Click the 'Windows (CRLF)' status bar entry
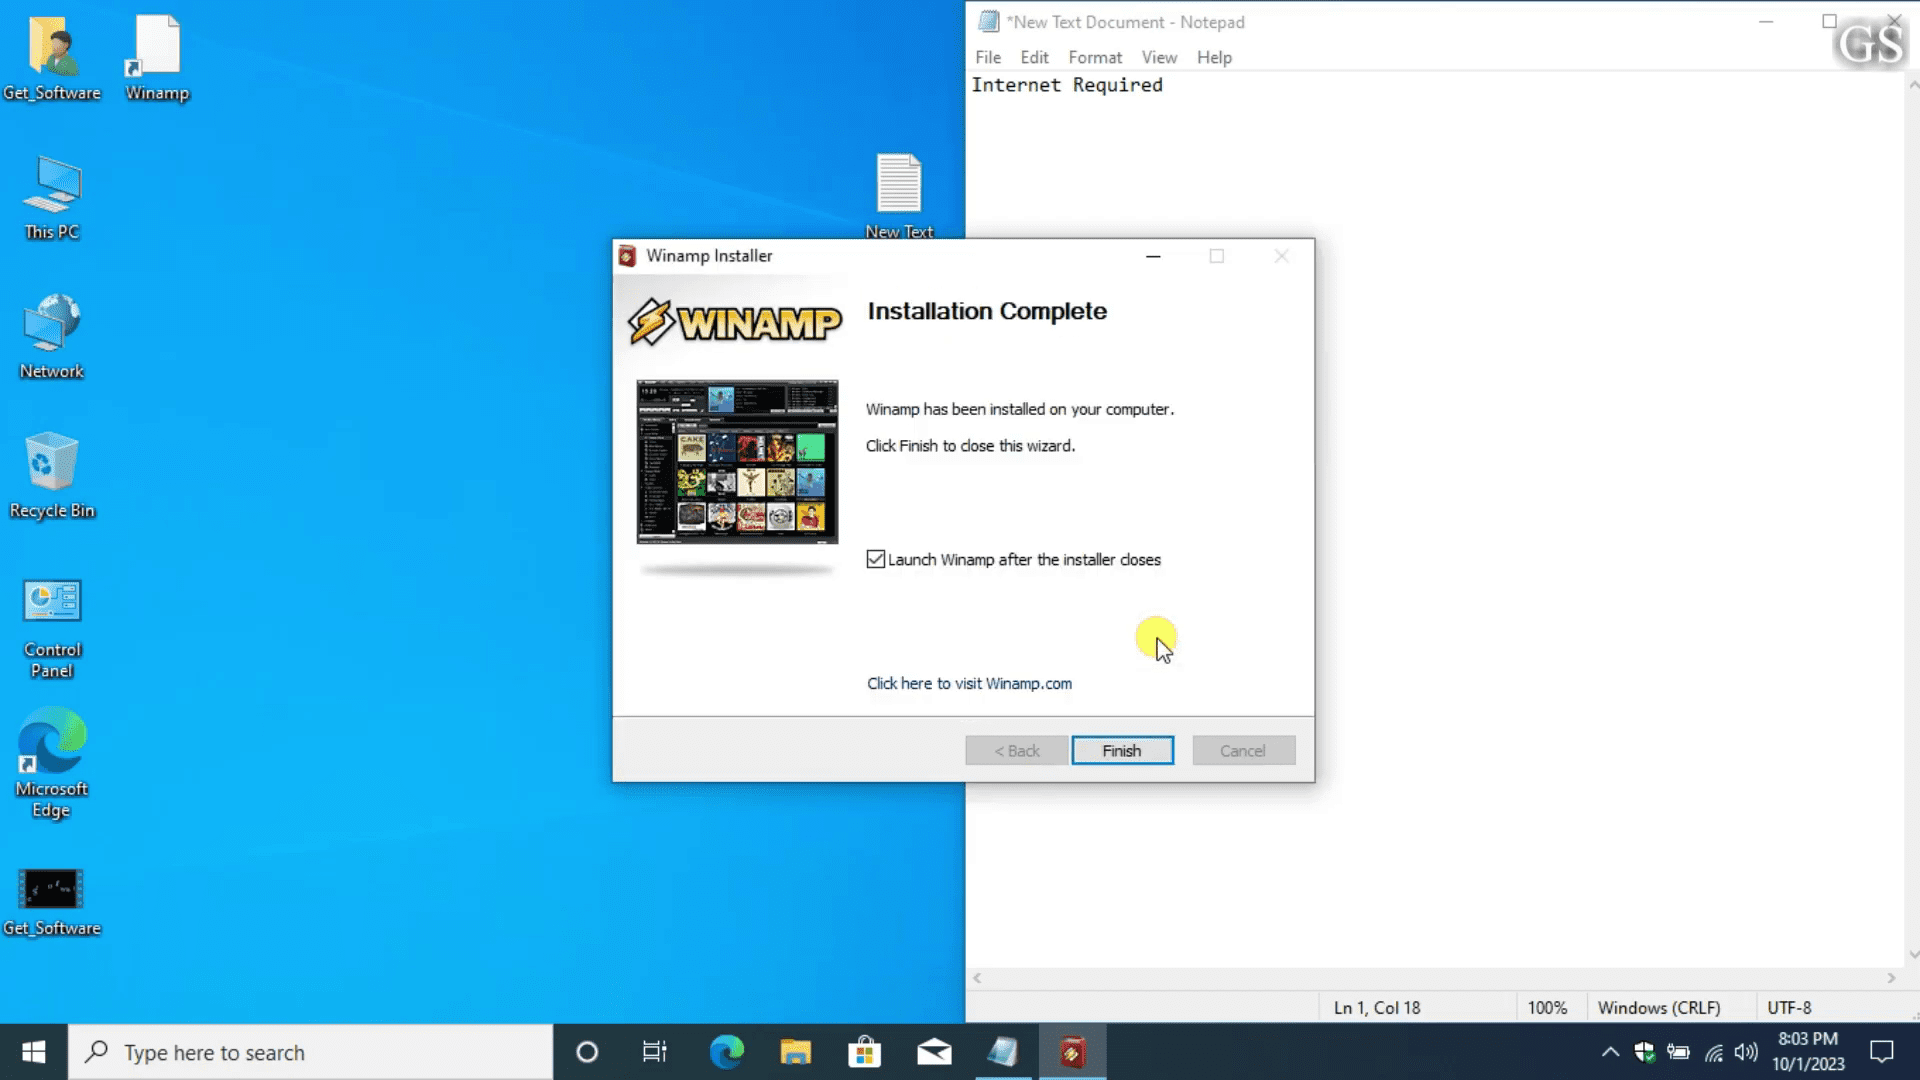The width and height of the screenshot is (1920, 1080). 1659,1008
